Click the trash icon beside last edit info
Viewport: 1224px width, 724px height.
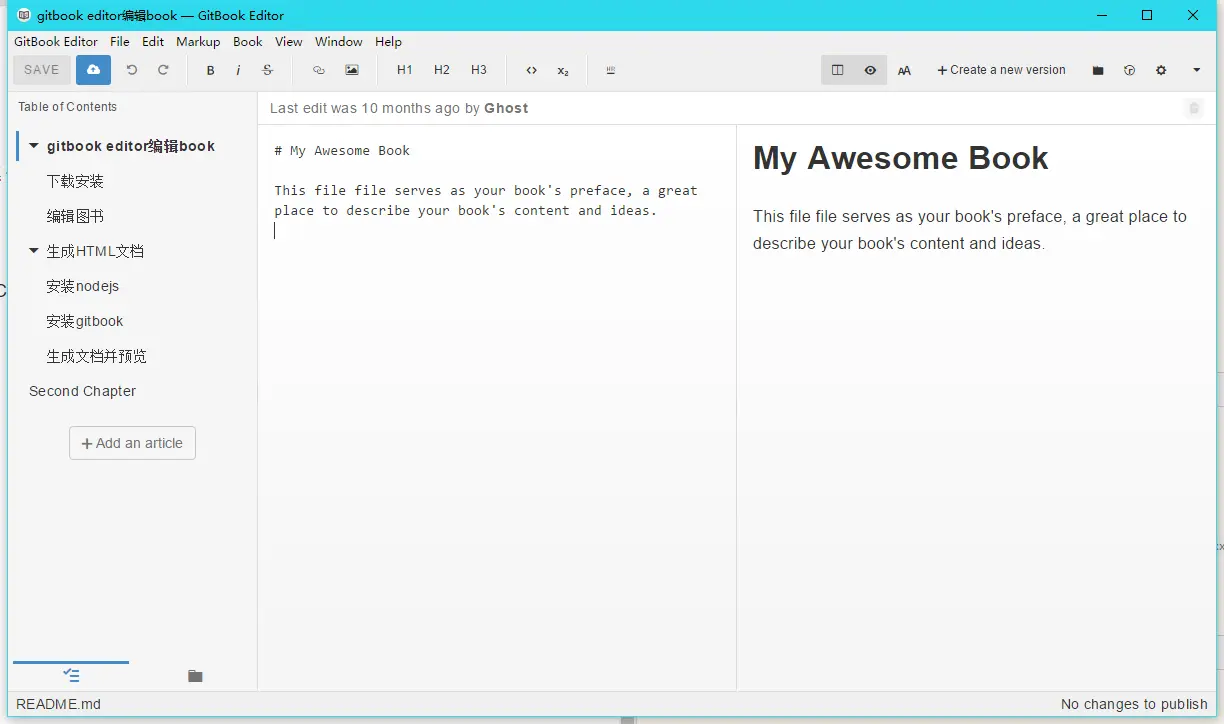1194,108
